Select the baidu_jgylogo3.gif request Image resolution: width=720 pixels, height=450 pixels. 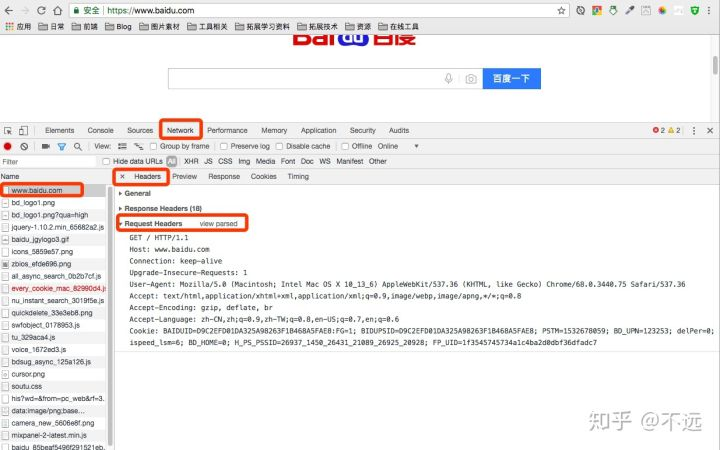(53, 239)
